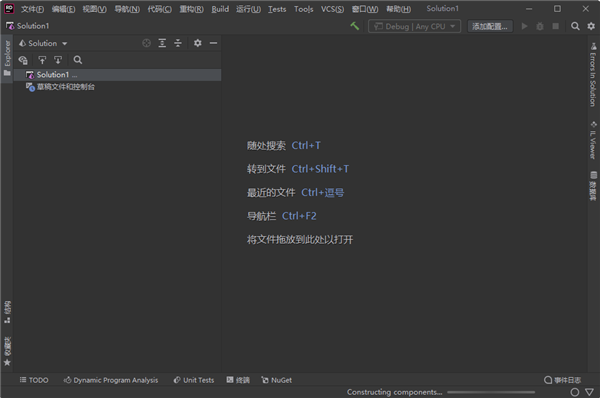Click the 最近的文件 hint text
The height and width of the screenshot is (398, 600).
point(271,192)
